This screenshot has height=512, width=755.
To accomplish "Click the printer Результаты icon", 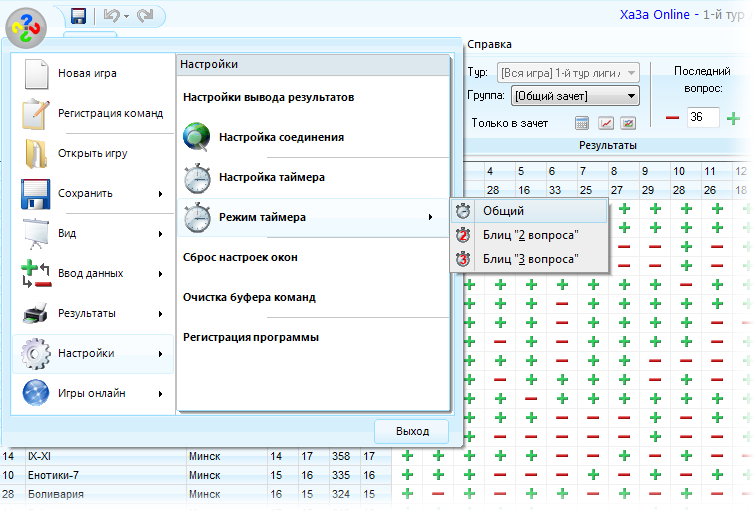I will tap(35, 314).
